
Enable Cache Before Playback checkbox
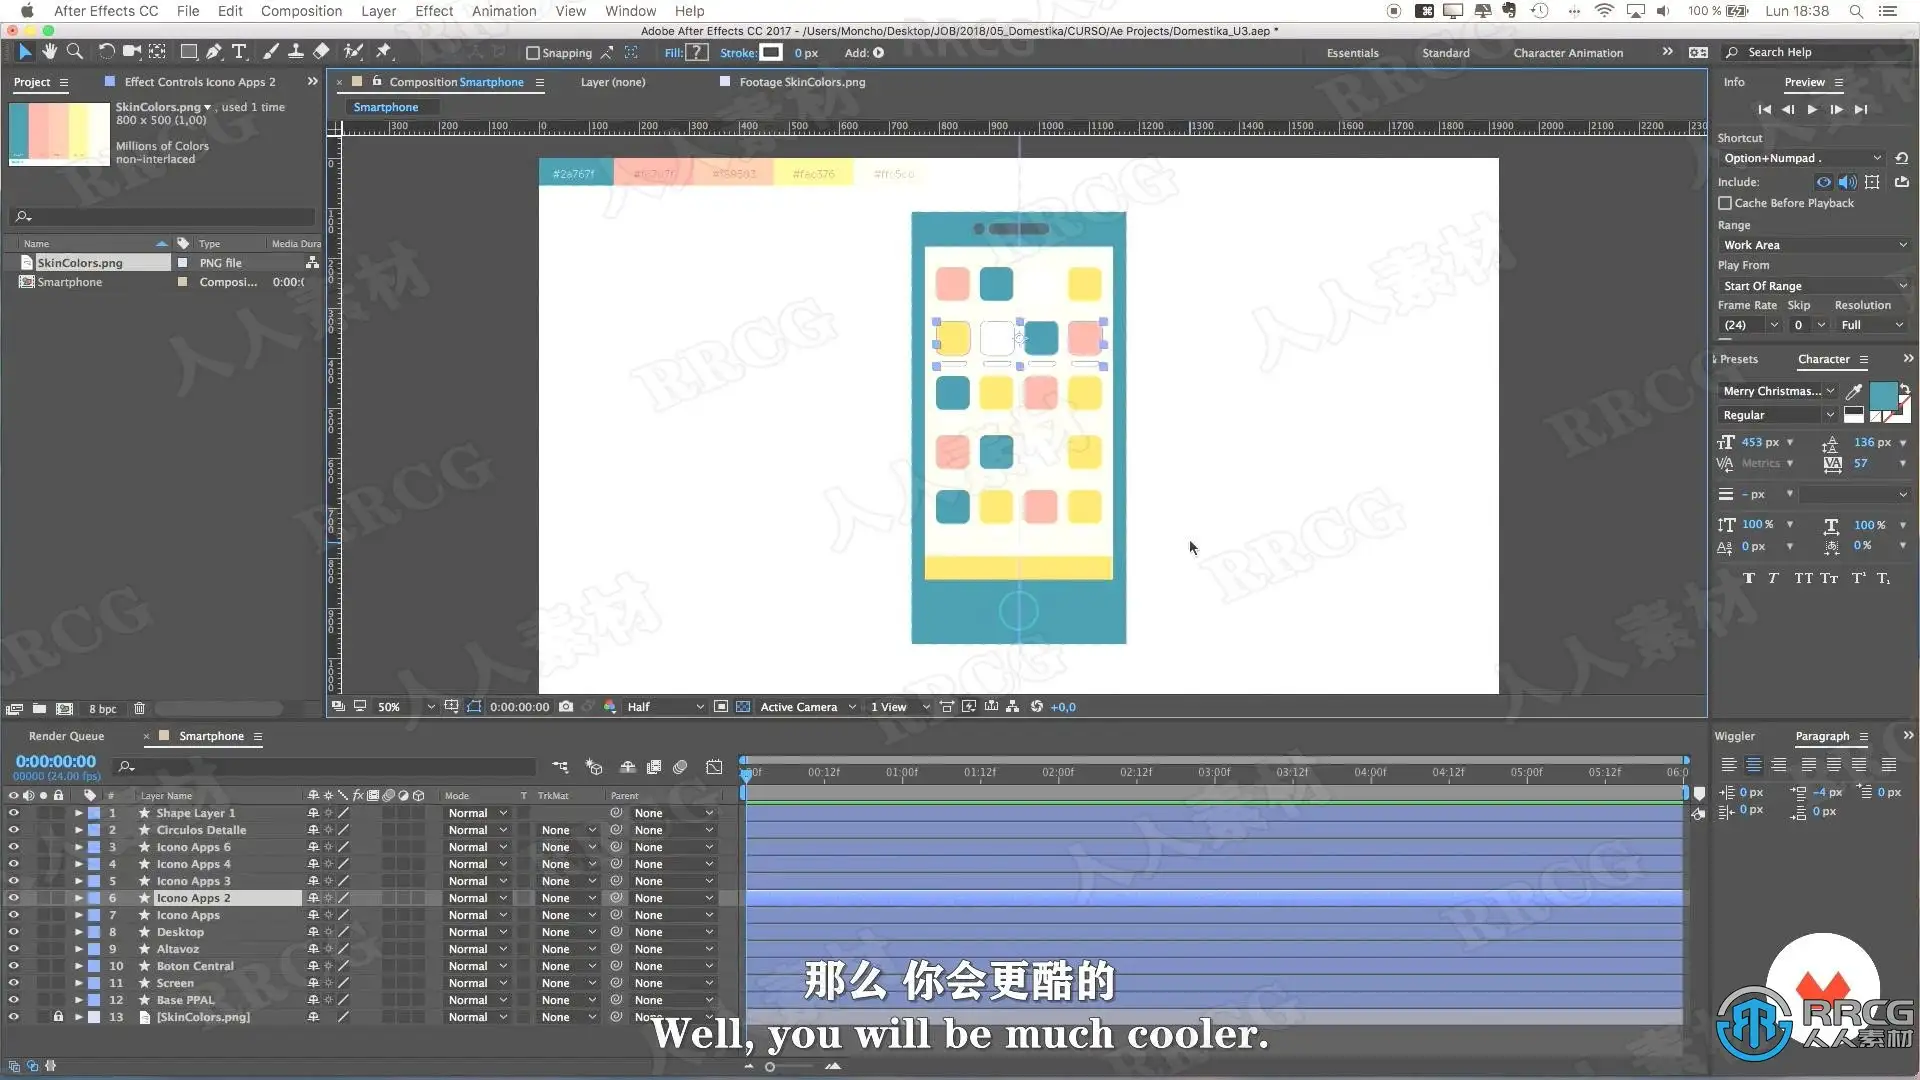click(1725, 203)
